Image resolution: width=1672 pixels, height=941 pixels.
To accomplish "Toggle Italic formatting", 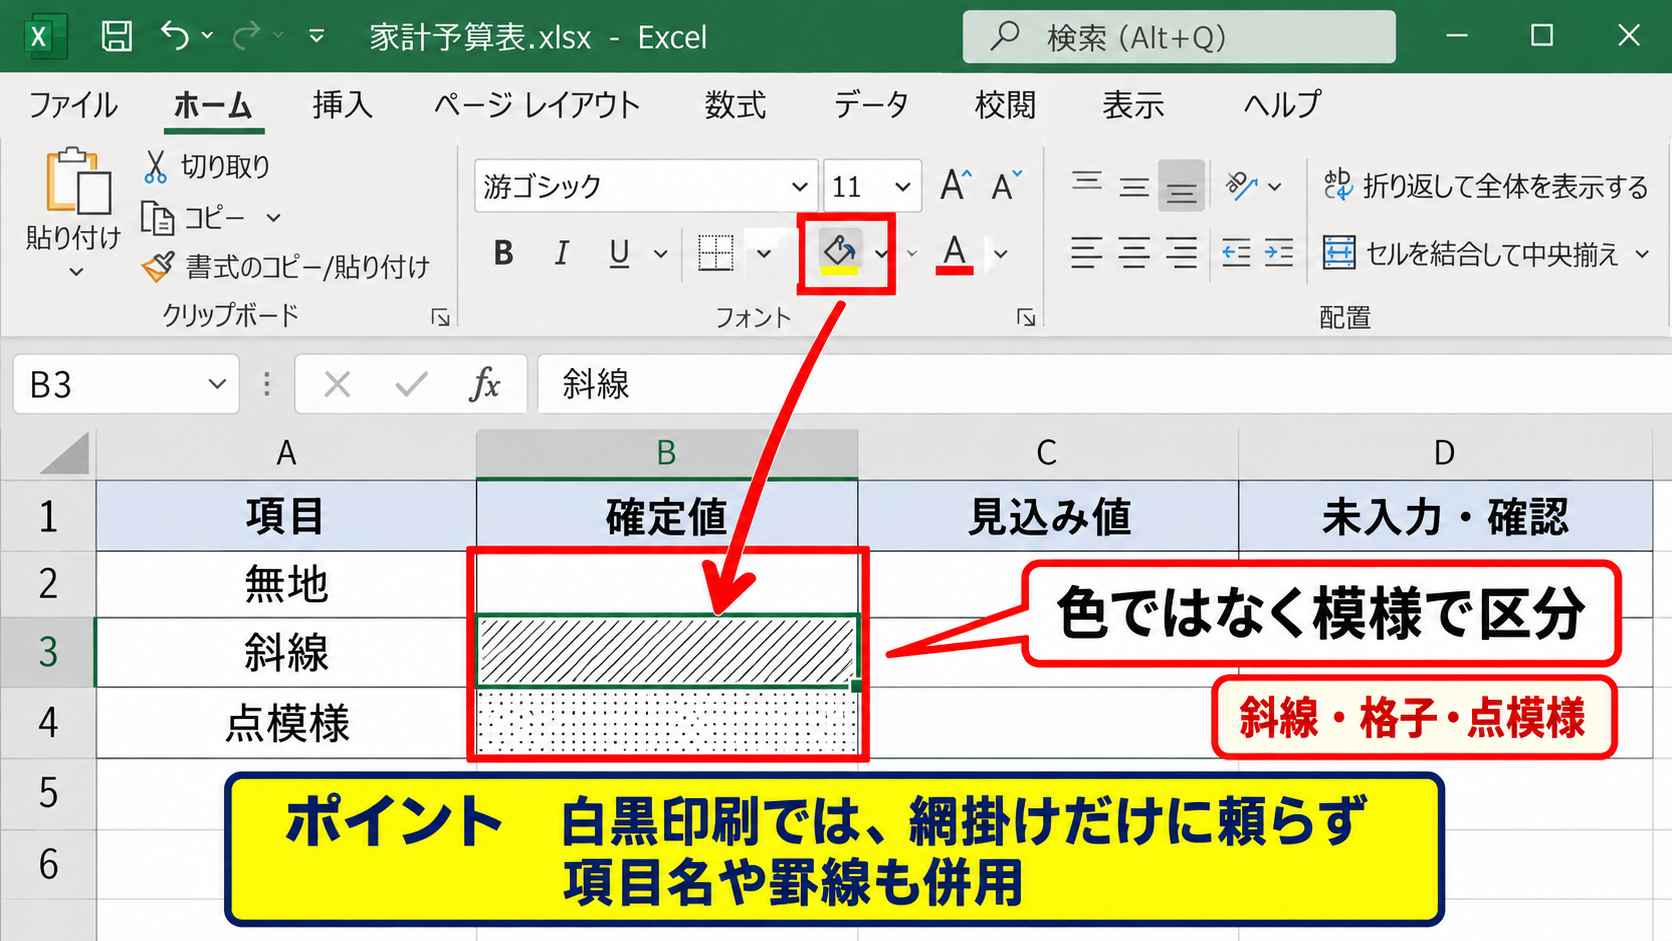I will coord(561,253).
